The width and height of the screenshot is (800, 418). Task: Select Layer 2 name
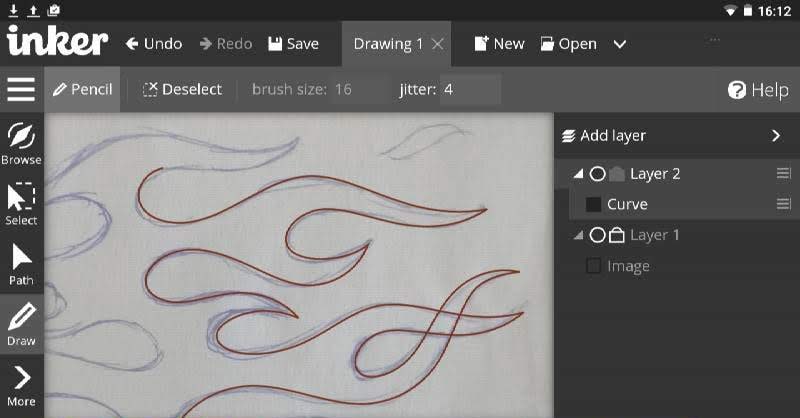coord(655,174)
